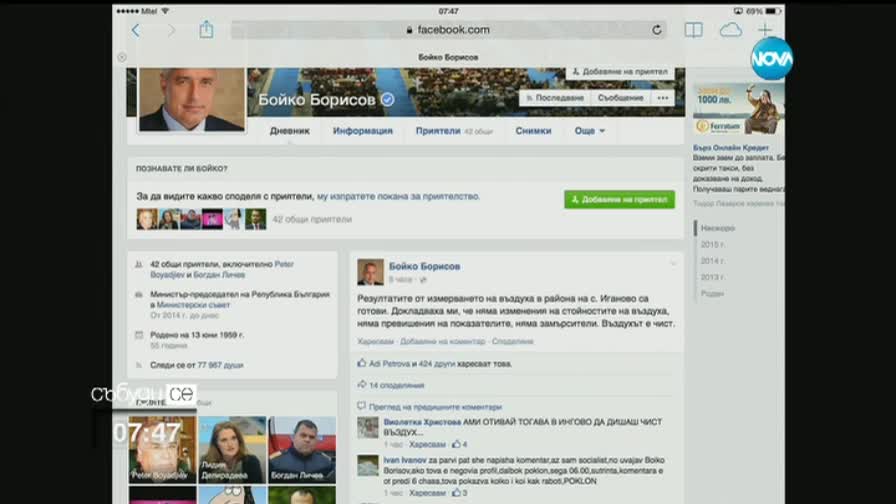This screenshot has width=896, height=504.
Task: Click the Бърз Онлайн Кредит ad title
Action: 731,148
